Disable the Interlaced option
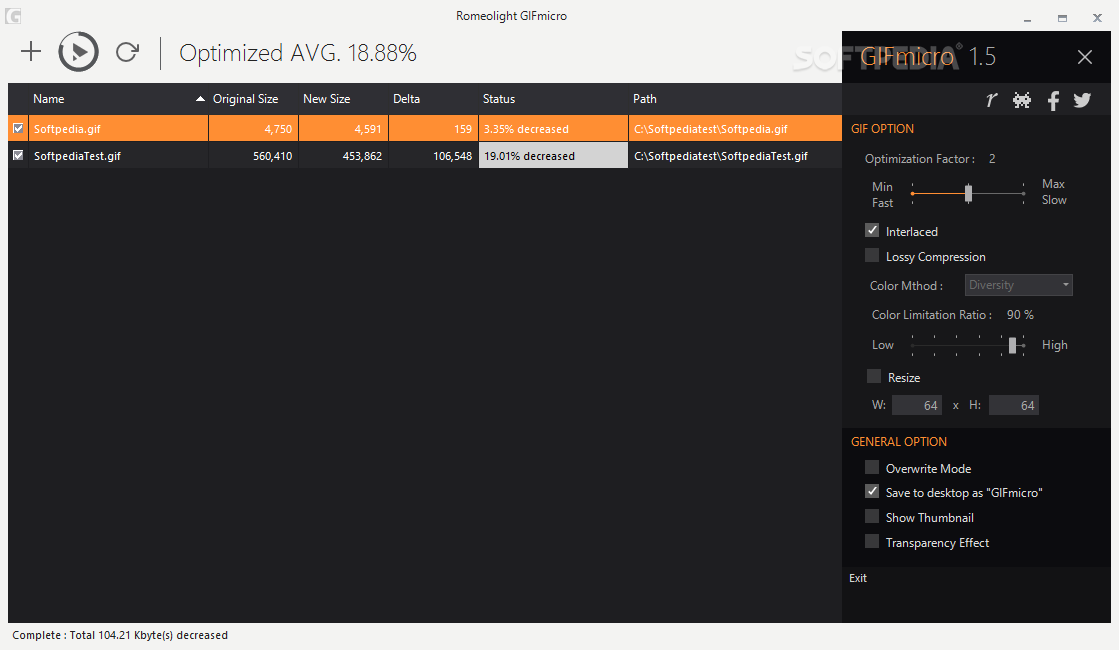Viewport: 1119px width, 650px height. (x=872, y=230)
